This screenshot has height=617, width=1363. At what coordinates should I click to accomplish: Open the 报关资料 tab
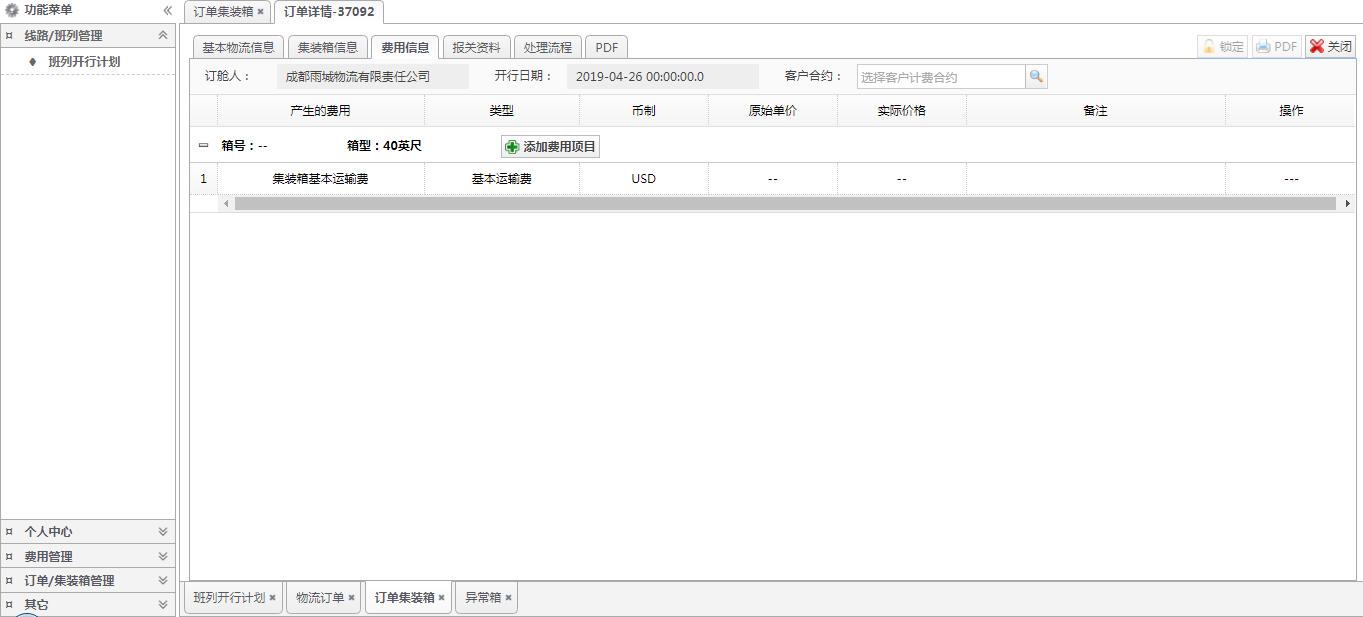coord(476,47)
